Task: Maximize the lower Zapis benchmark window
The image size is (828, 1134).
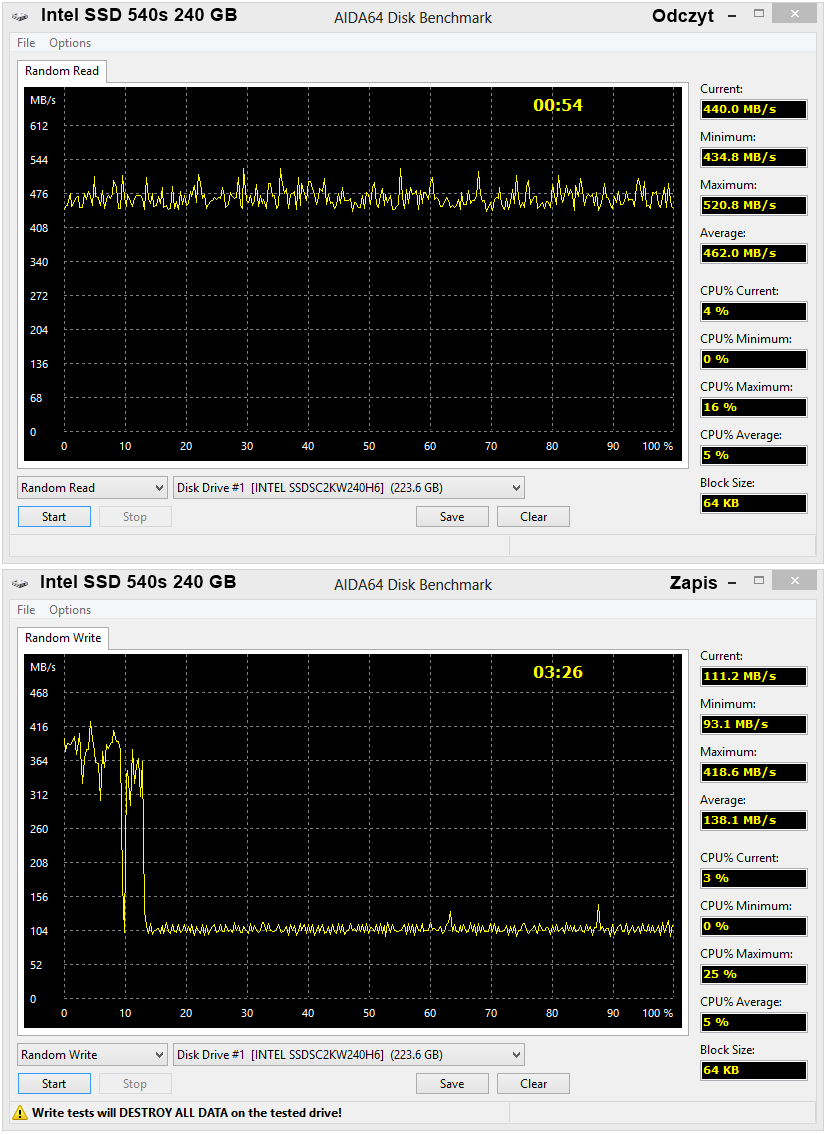Action: coord(759,580)
